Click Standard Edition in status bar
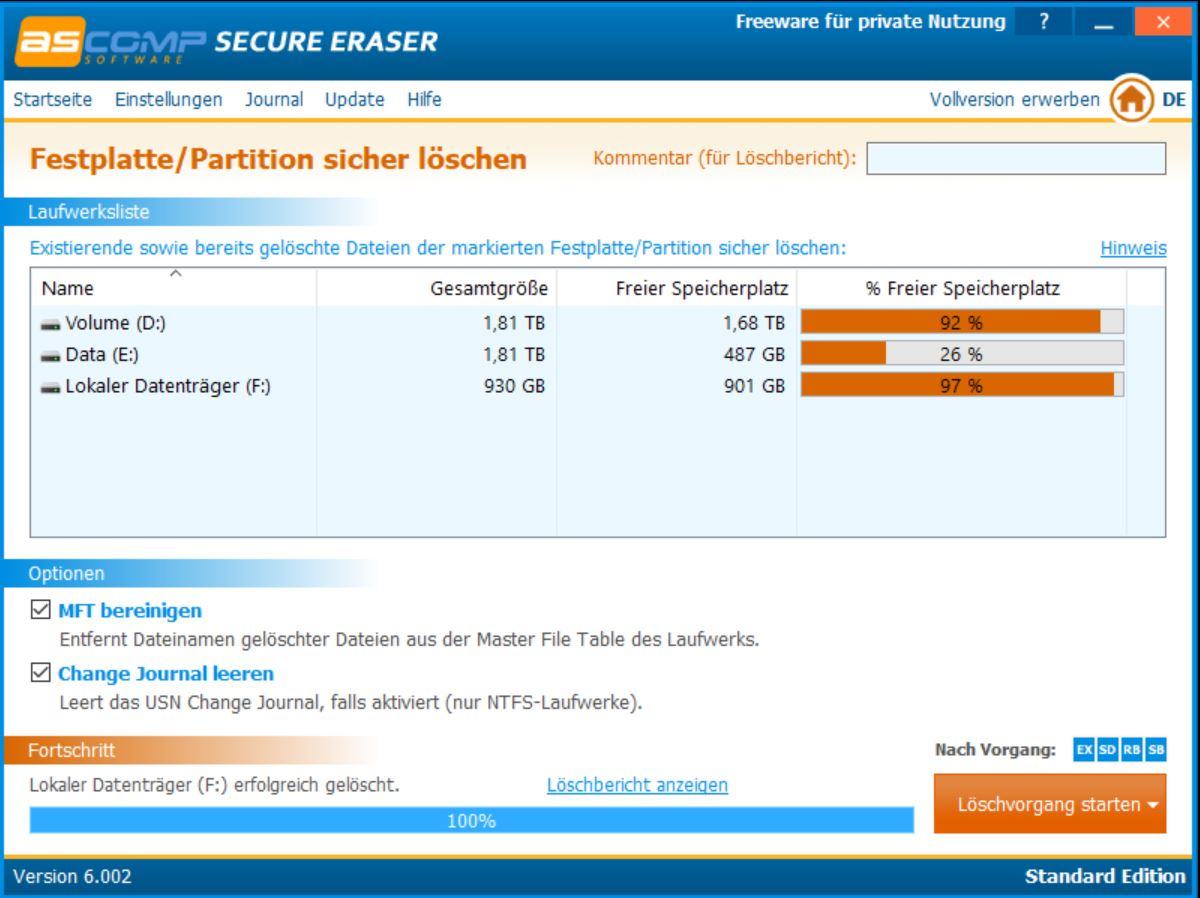The image size is (1200, 898). [x=1105, y=877]
